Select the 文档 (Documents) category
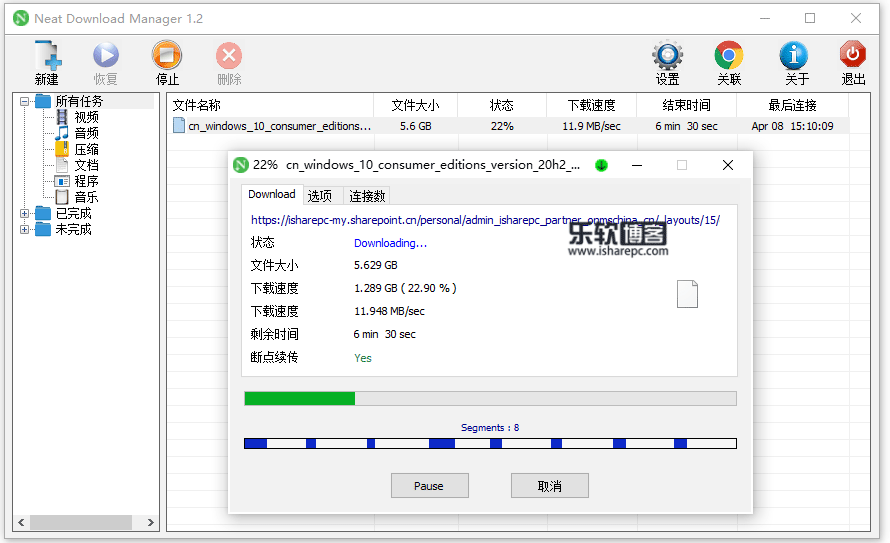Viewport: 890px width, 543px height. click(x=86, y=165)
